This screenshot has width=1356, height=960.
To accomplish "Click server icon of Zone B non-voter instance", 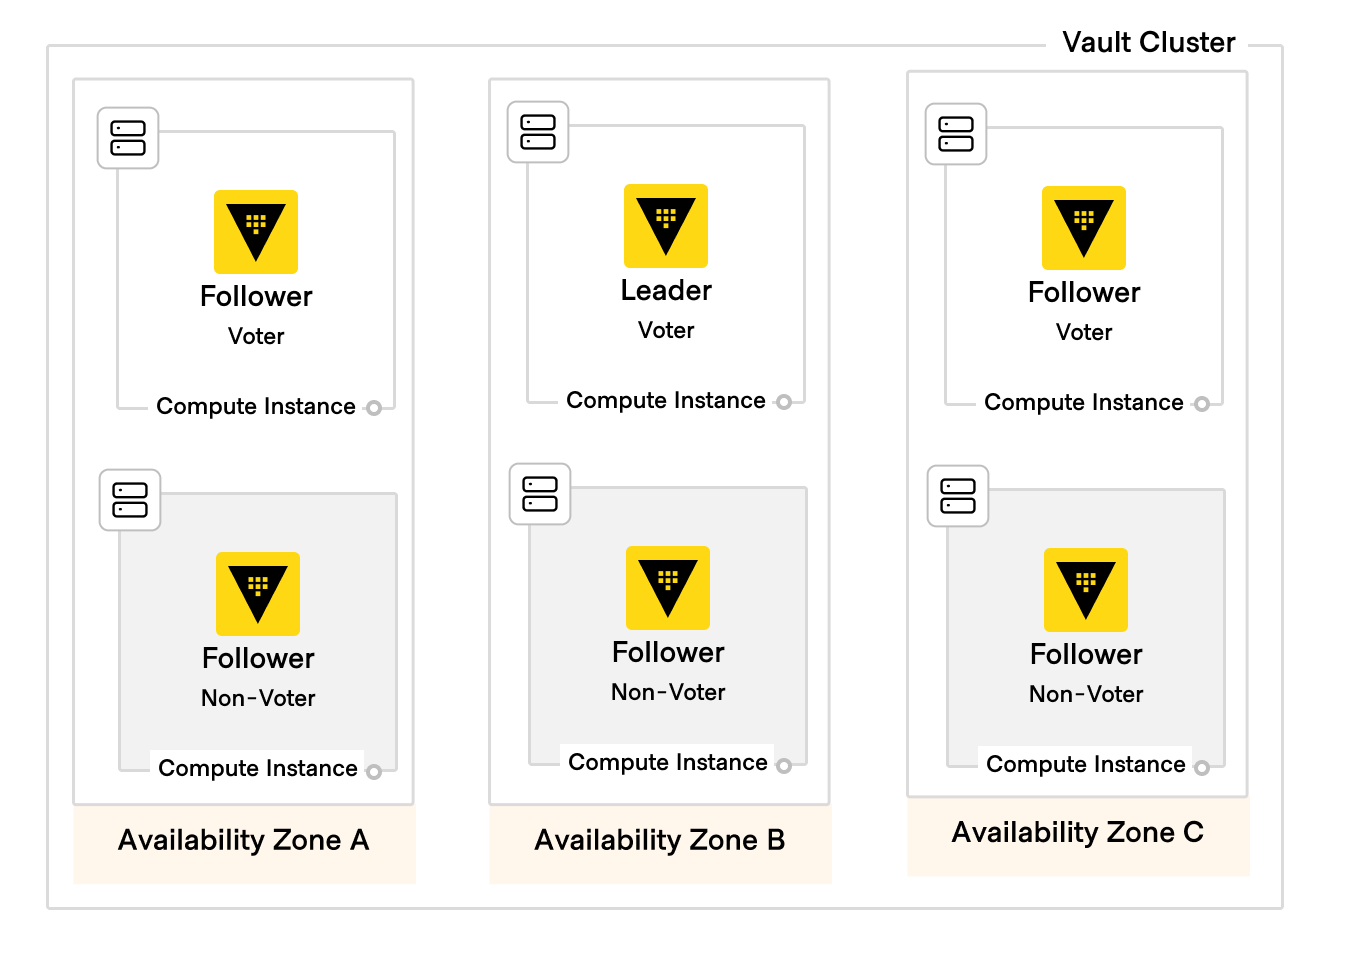I will 540,494.
